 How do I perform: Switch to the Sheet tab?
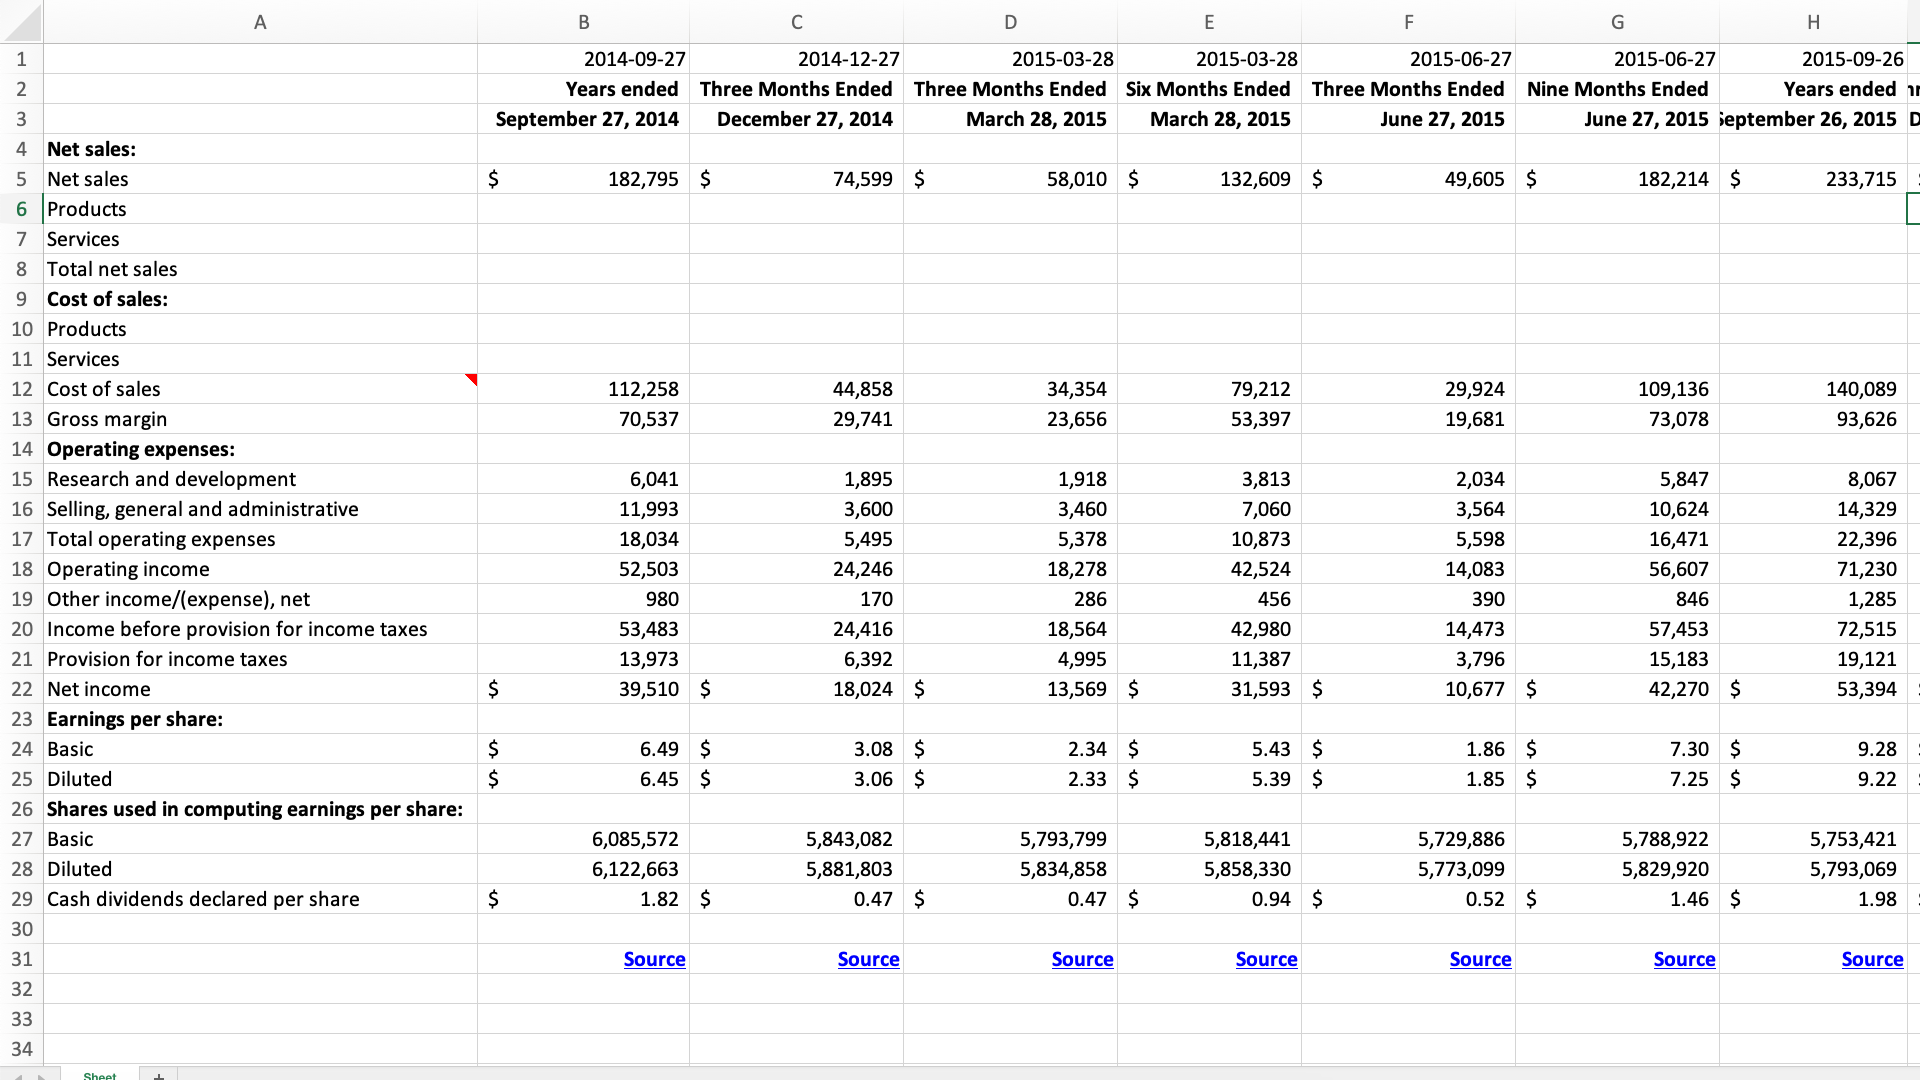[99, 1075]
